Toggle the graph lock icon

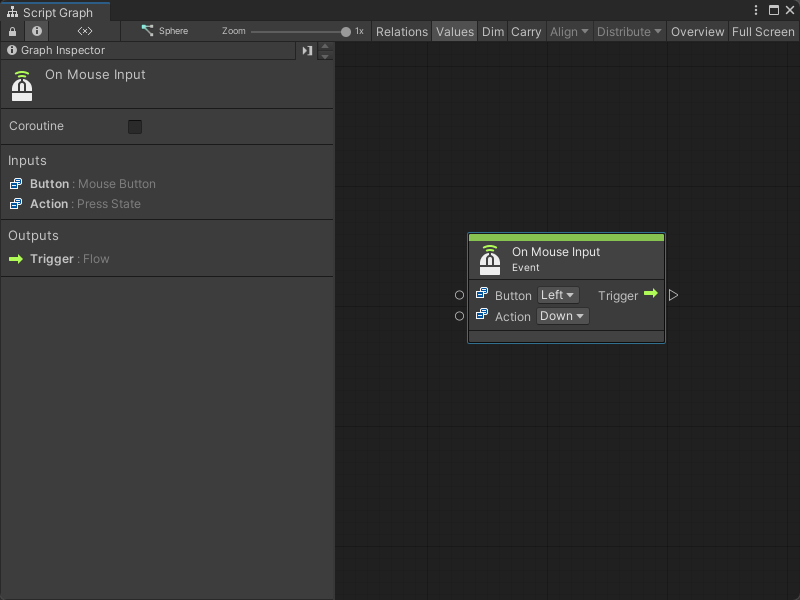(x=10, y=31)
